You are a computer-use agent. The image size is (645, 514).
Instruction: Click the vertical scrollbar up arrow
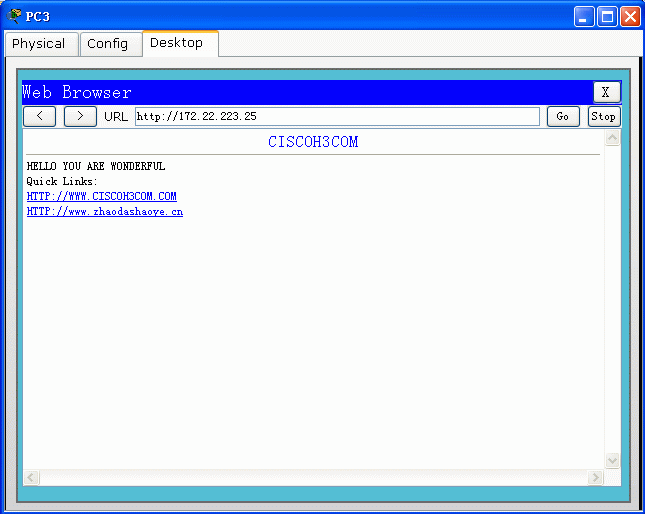coord(613,138)
